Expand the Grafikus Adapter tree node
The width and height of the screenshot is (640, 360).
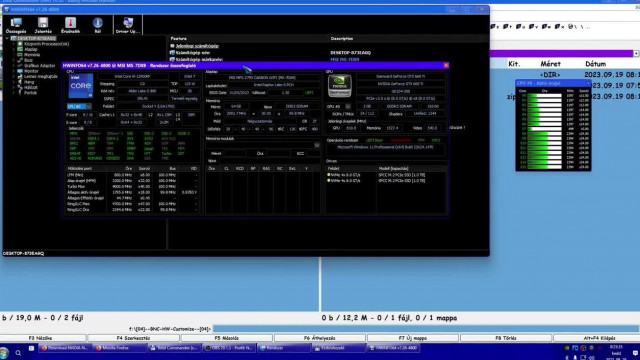click(13, 65)
